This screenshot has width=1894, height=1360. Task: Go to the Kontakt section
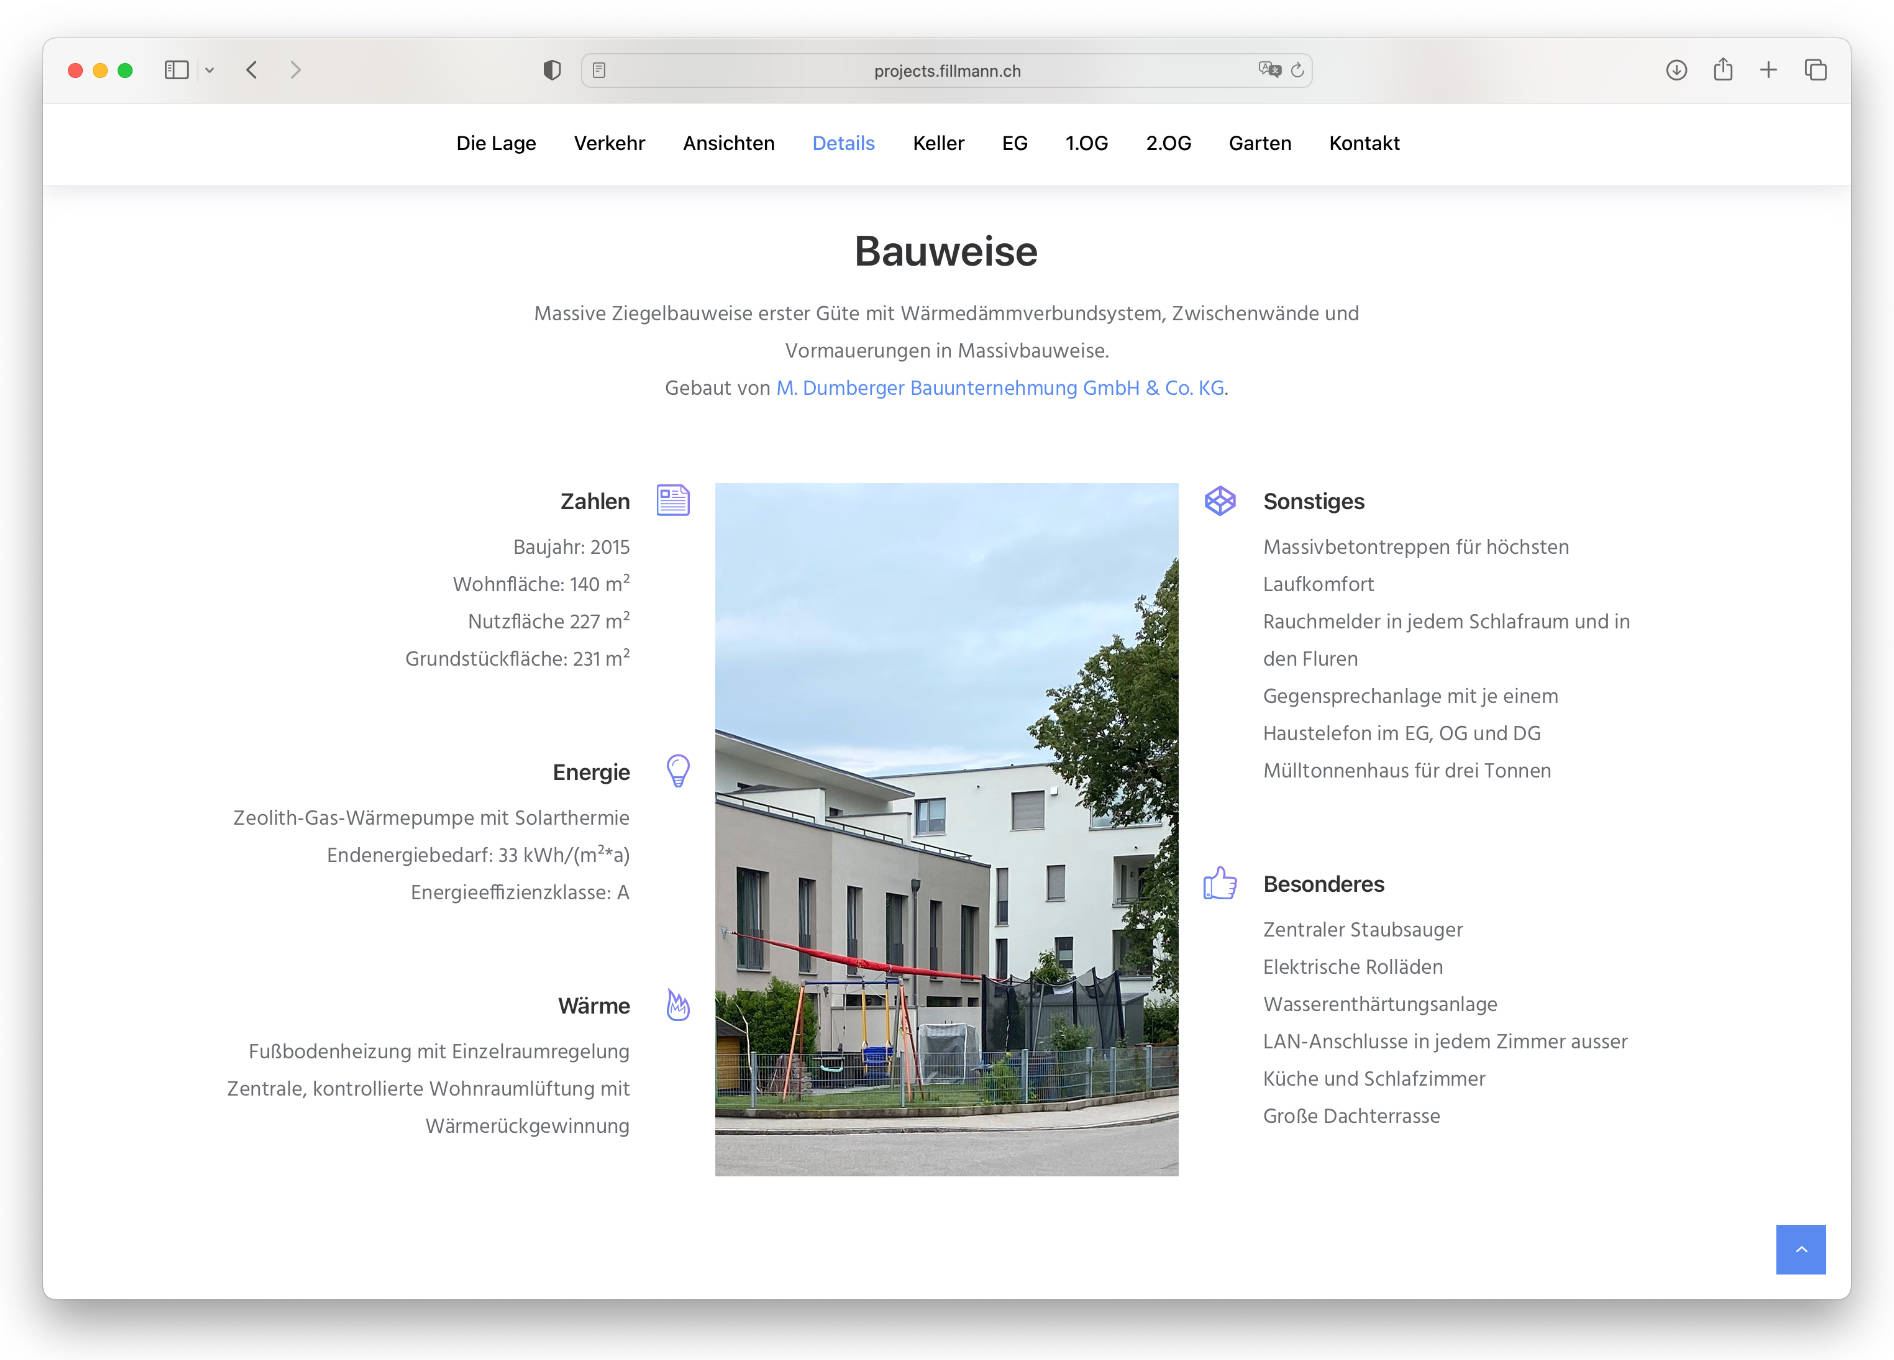point(1363,143)
